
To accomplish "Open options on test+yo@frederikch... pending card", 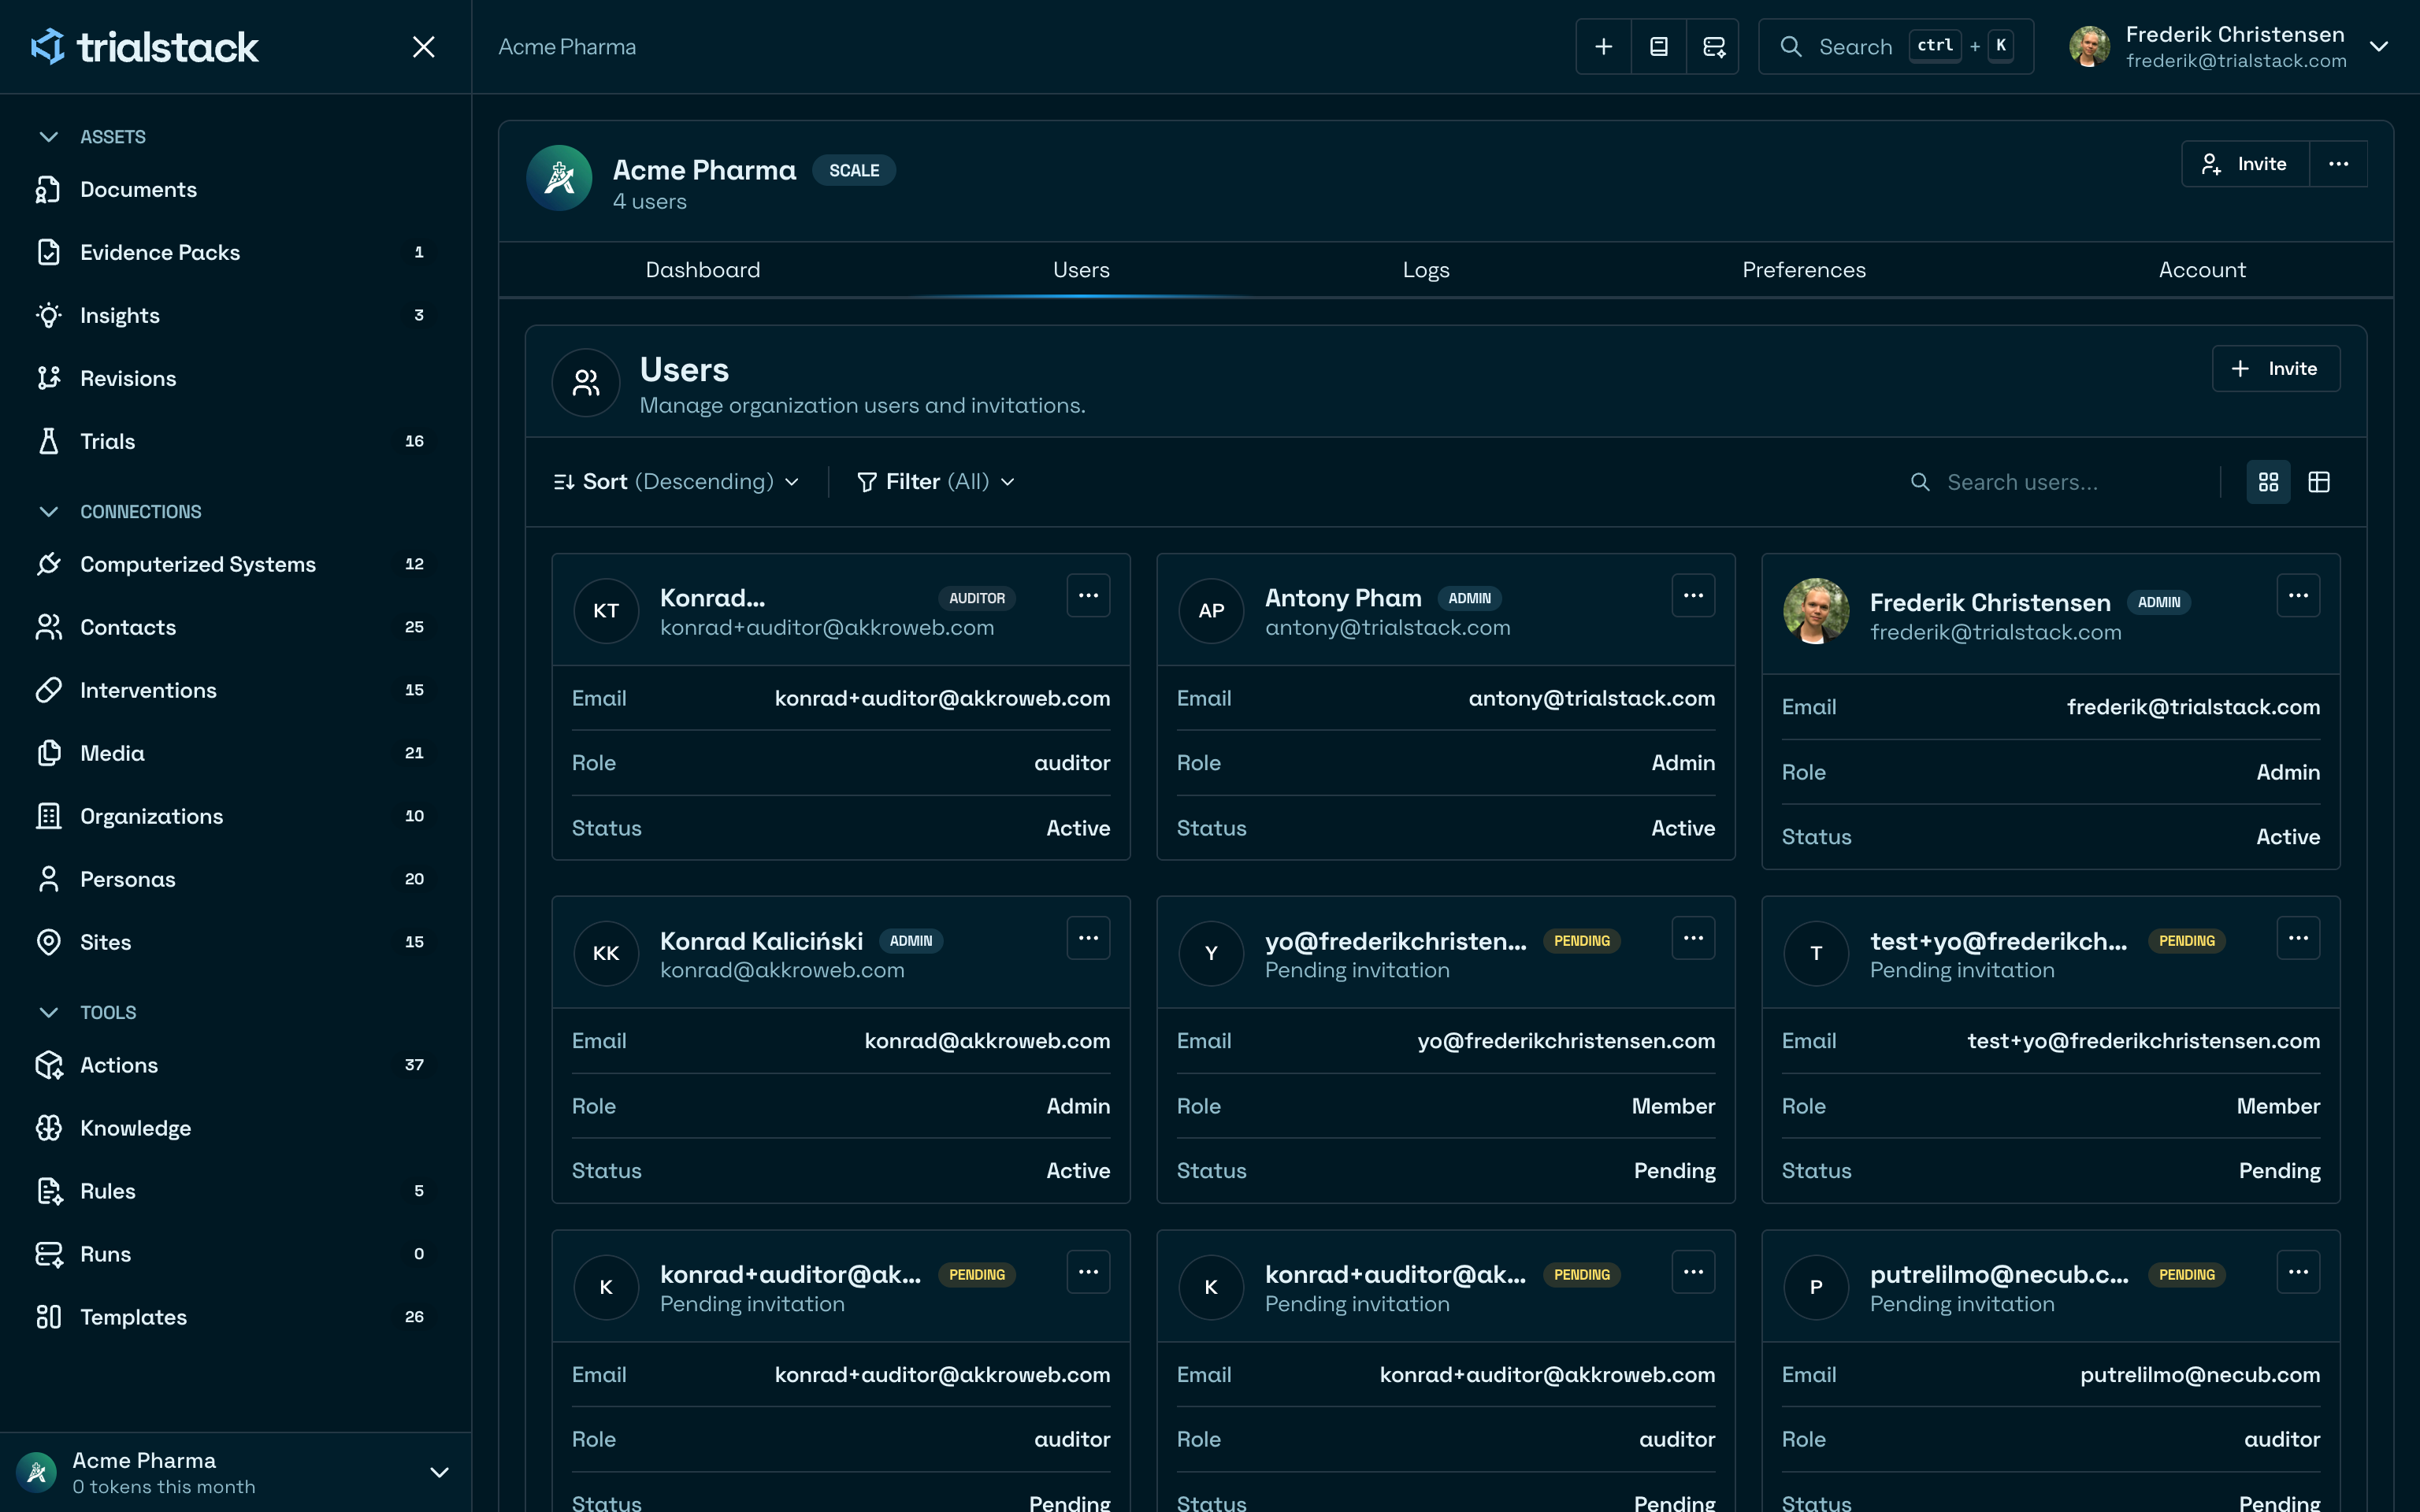I will click(x=2298, y=938).
